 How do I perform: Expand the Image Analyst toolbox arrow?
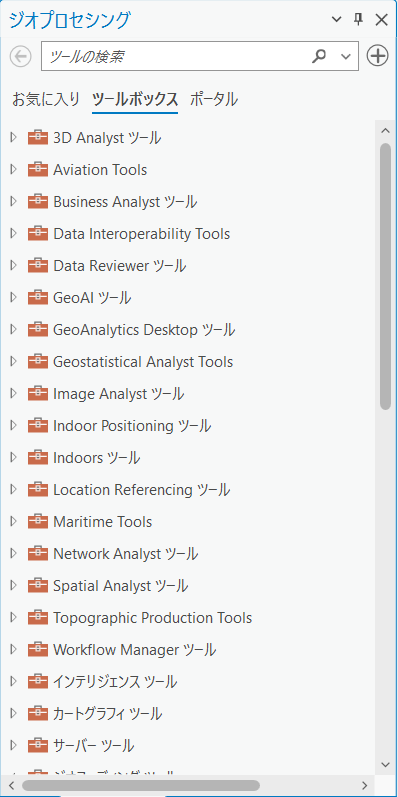click(x=14, y=394)
